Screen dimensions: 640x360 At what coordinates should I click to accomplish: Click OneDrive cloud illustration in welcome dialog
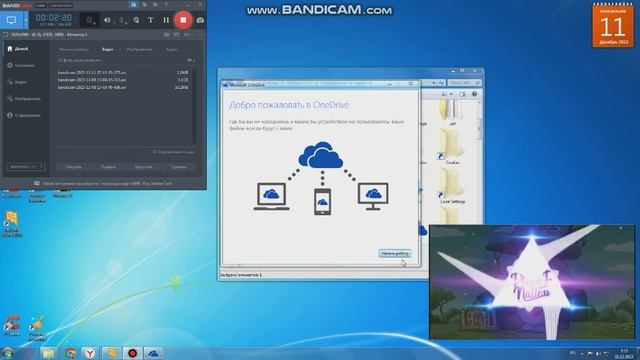coord(321,155)
